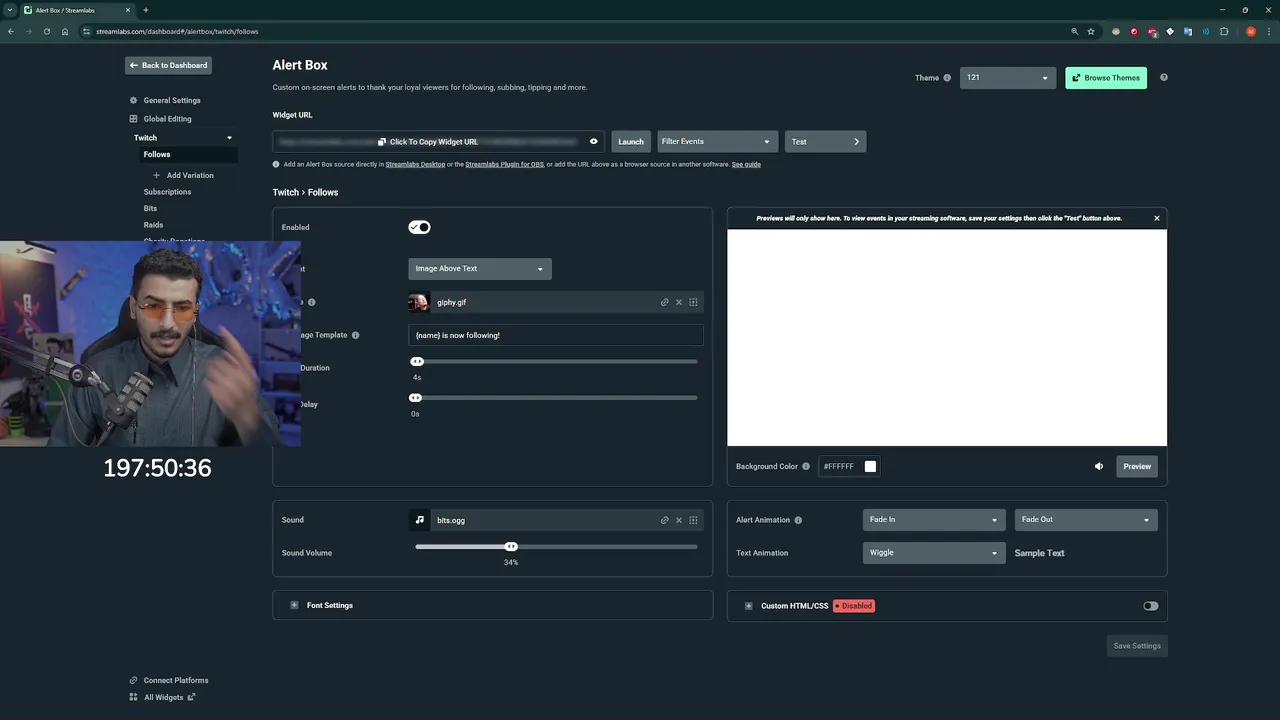The image size is (1280, 720).
Task: Expand Custom HTML/CSS section
Action: 748,606
